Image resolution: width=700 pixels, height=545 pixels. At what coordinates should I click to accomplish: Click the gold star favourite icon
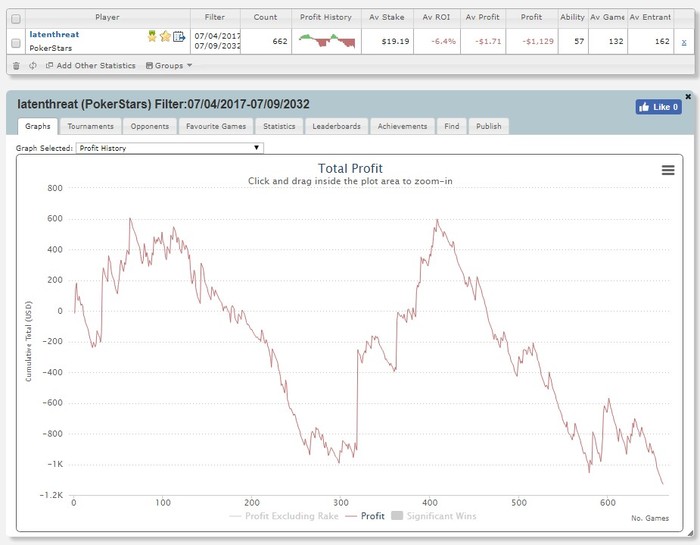(165, 36)
